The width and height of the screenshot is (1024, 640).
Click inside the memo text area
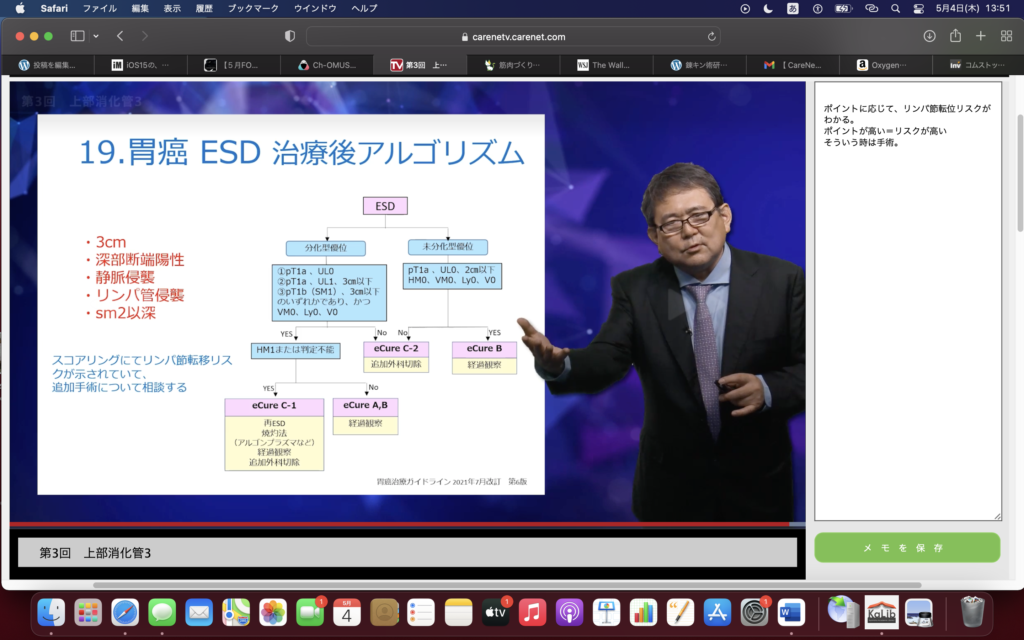coord(907,330)
